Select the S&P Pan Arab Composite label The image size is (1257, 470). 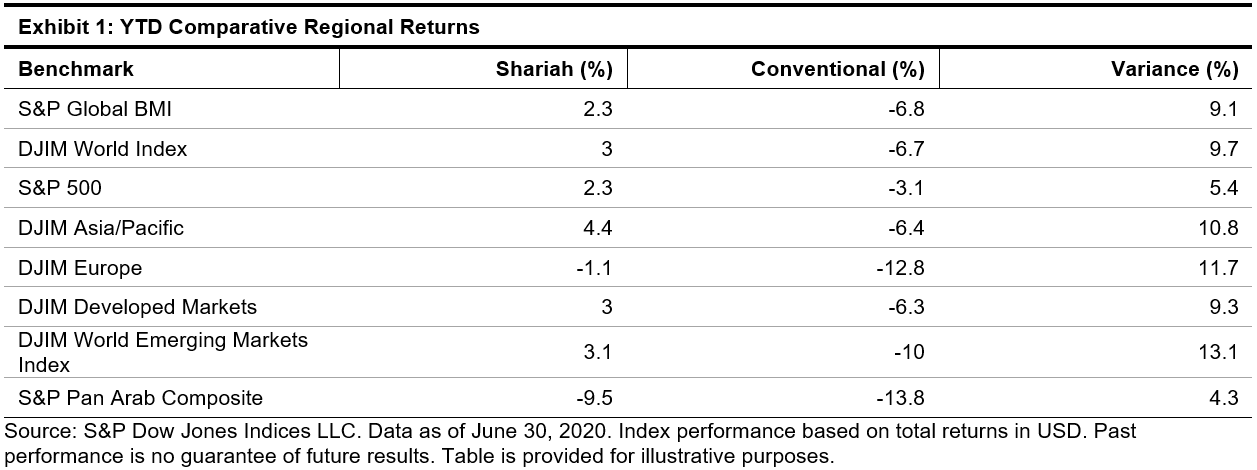[x=140, y=398]
